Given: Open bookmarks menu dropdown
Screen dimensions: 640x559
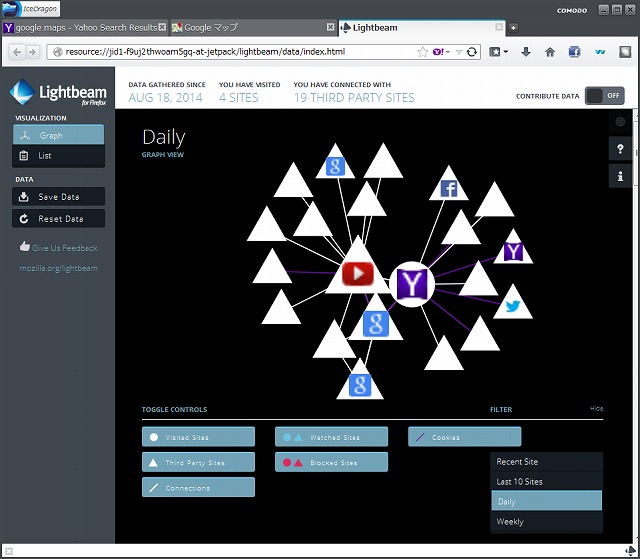Looking at the screenshot, I should pos(498,52).
